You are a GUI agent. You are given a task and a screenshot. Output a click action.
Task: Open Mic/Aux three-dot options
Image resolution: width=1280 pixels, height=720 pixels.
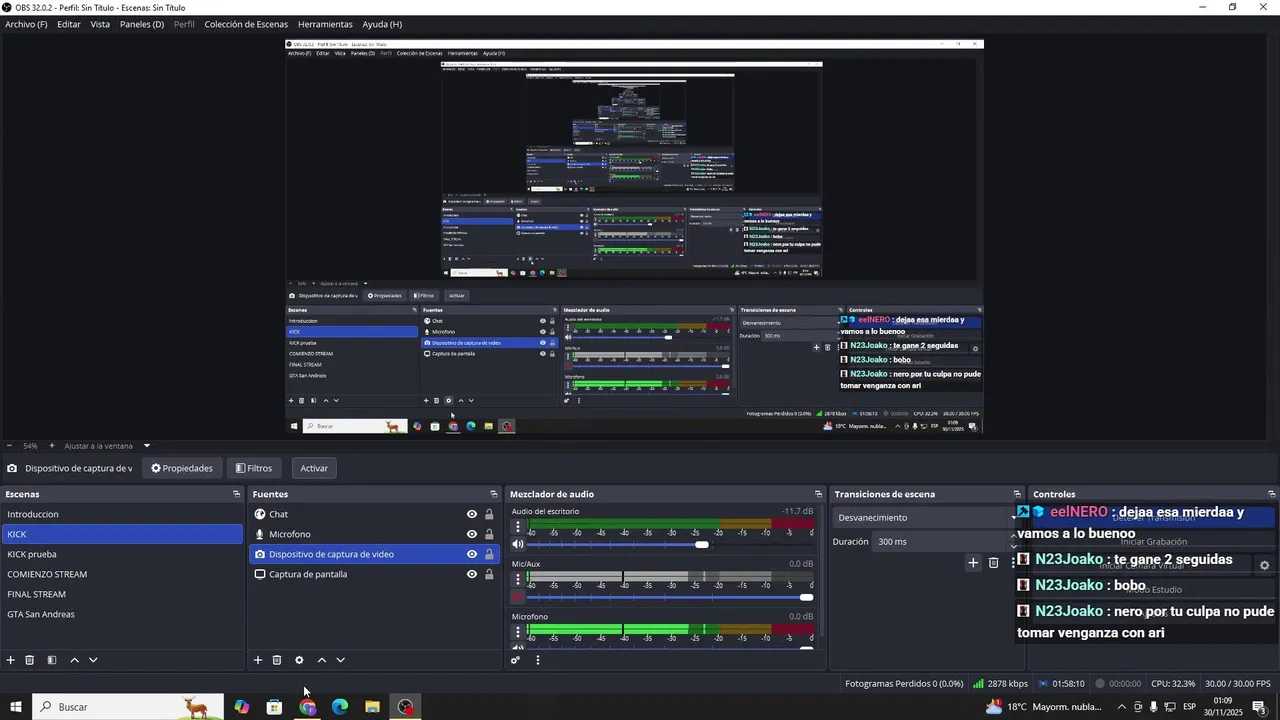pyautogui.click(x=517, y=580)
